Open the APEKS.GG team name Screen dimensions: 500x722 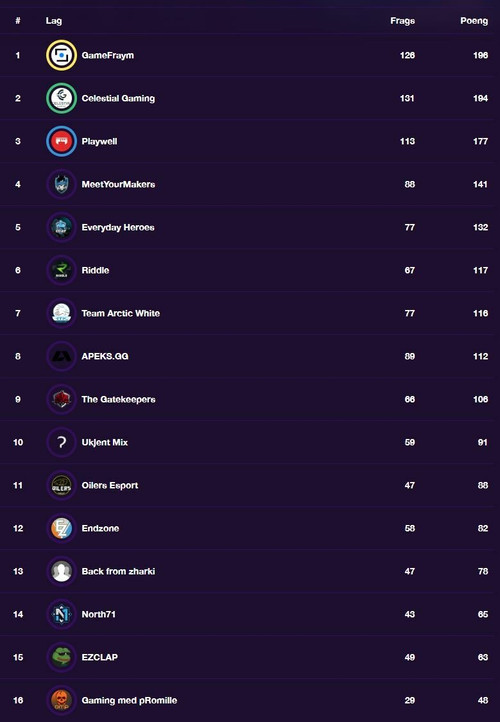(105, 356)
